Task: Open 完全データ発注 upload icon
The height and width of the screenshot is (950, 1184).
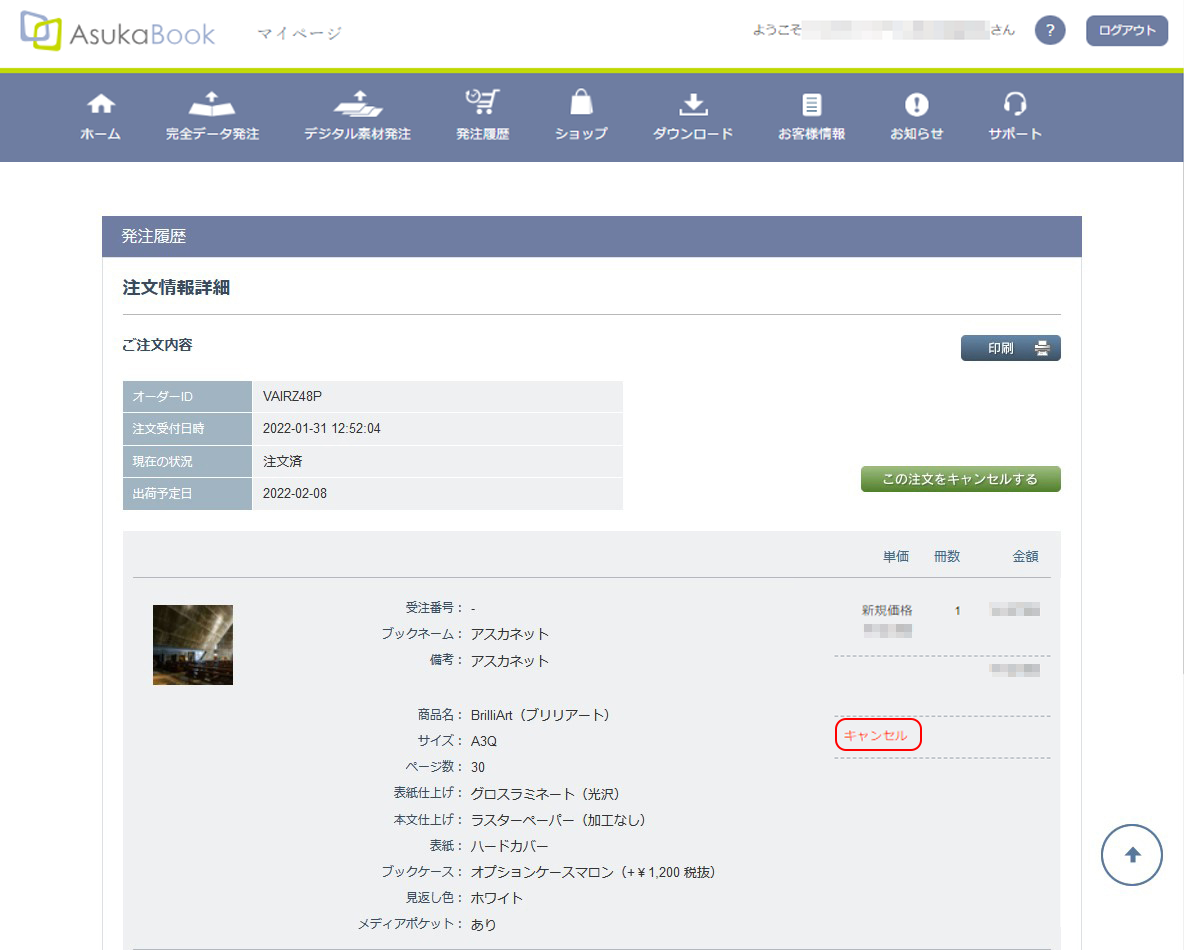Action: pos(212,104)
